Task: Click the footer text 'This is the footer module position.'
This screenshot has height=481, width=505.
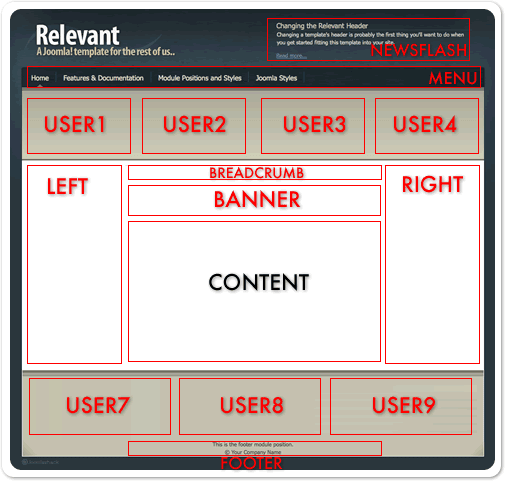Action: tap(253, 444)
